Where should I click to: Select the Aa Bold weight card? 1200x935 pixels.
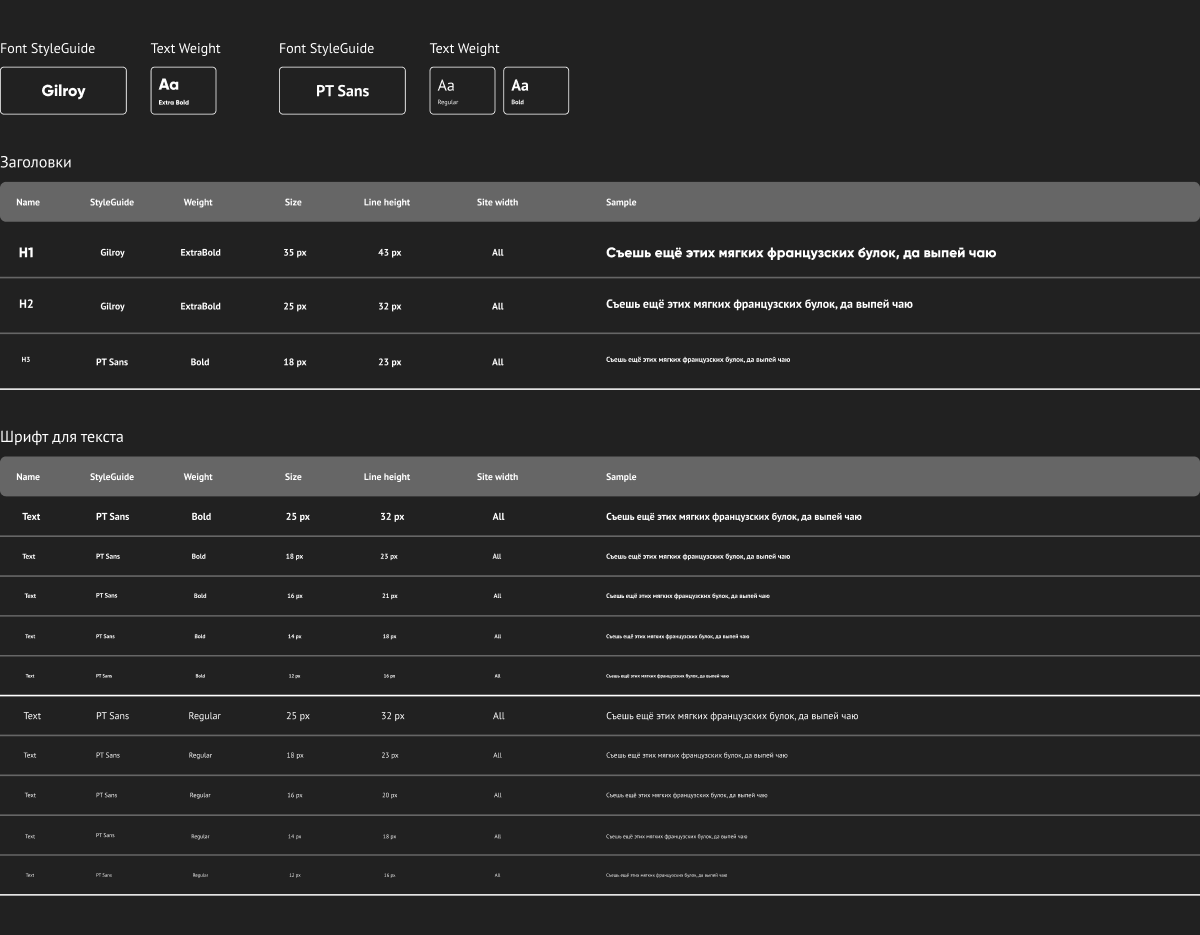(x=535, y=91)
